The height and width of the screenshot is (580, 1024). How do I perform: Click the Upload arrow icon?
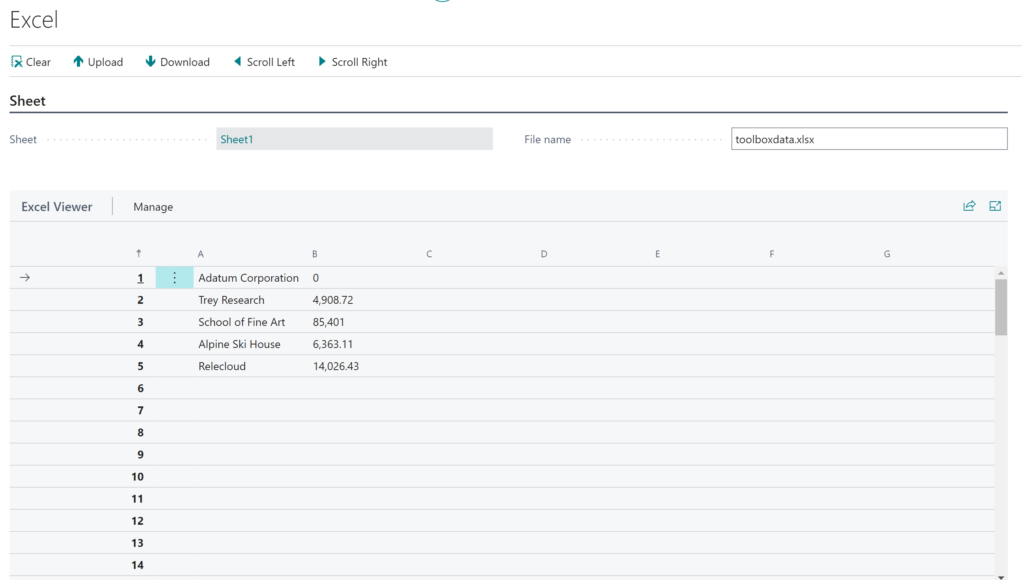(78, 61)
